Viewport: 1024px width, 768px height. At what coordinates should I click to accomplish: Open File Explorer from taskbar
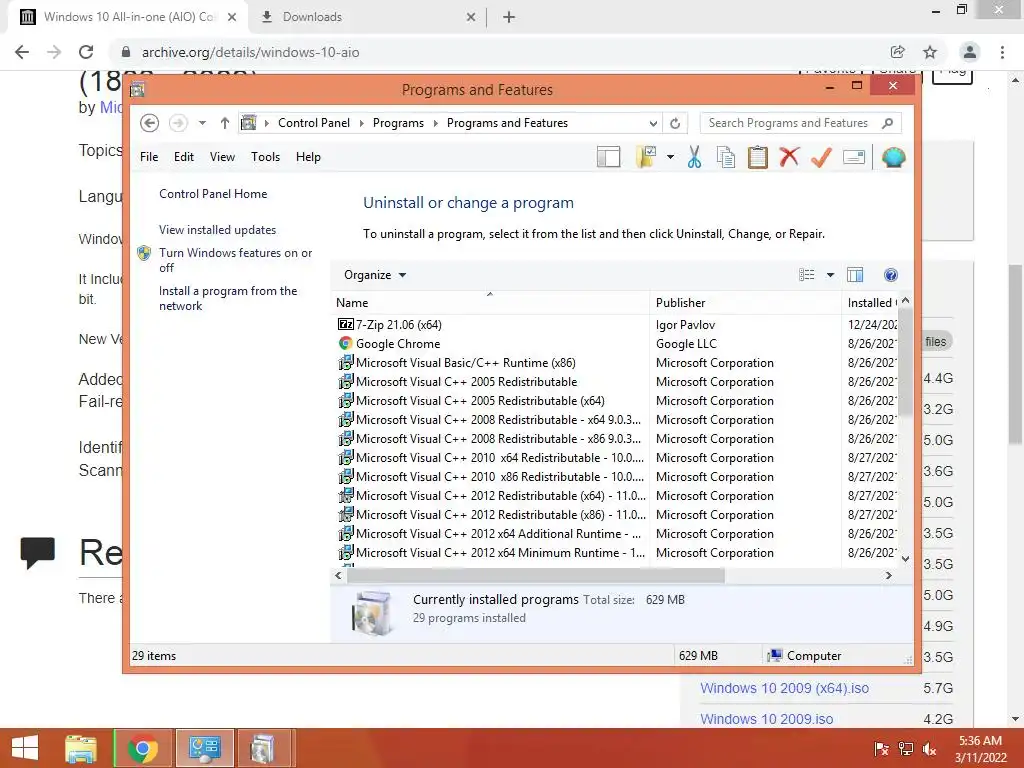coord(81,748)
